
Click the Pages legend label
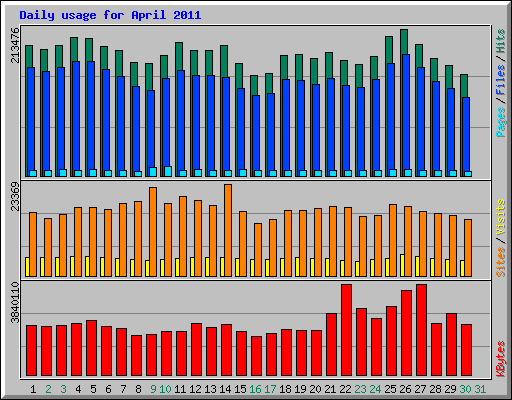[x=501, y=122]
